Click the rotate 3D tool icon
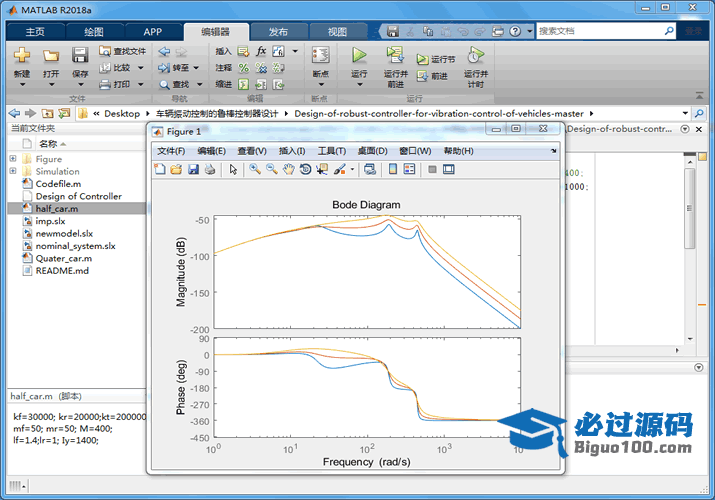715x500 pixels. click(306, 170)
